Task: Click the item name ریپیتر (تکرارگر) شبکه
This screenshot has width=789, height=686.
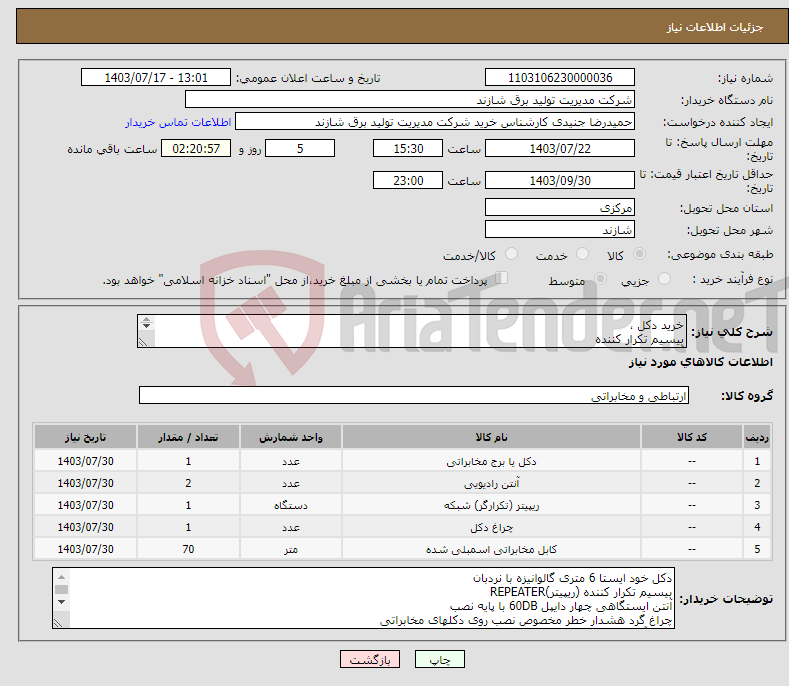Action: [x=491, y=505]
